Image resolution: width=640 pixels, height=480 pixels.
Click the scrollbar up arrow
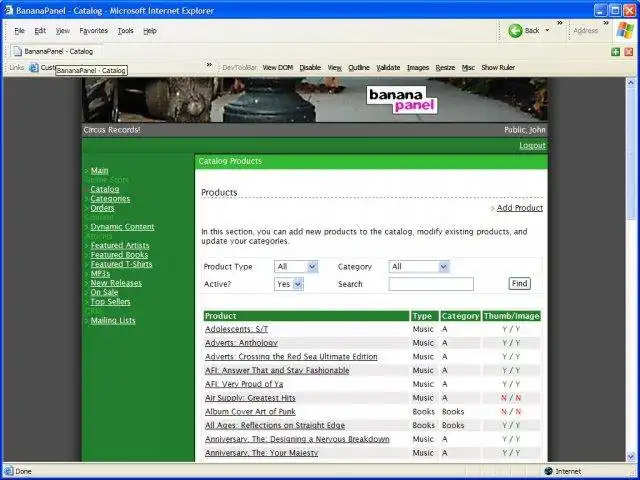click(x=631, y=82)
